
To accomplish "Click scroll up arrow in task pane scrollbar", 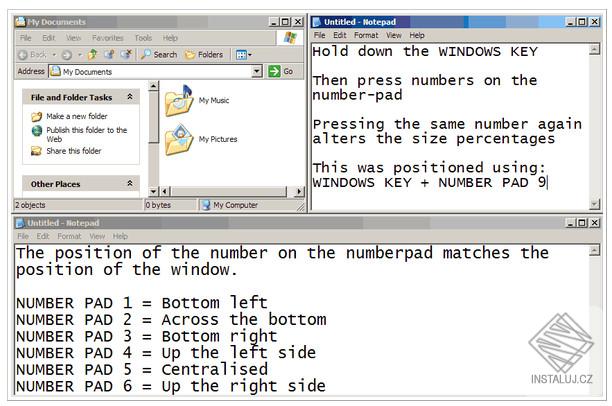I will (x=154, y=86).
